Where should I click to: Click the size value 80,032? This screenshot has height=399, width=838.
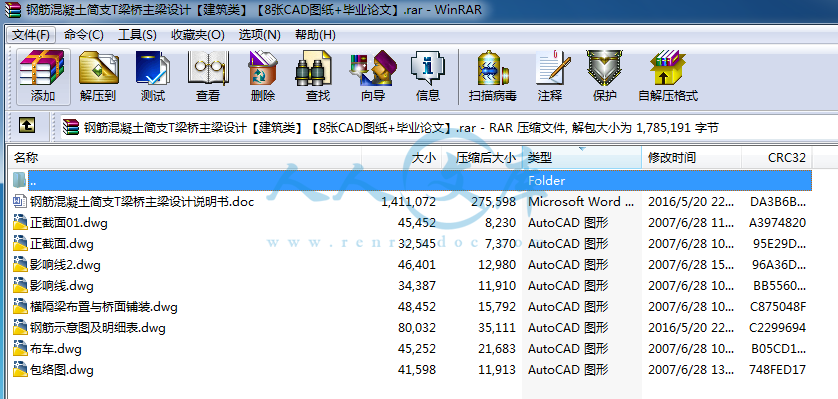tap(417, 327)
